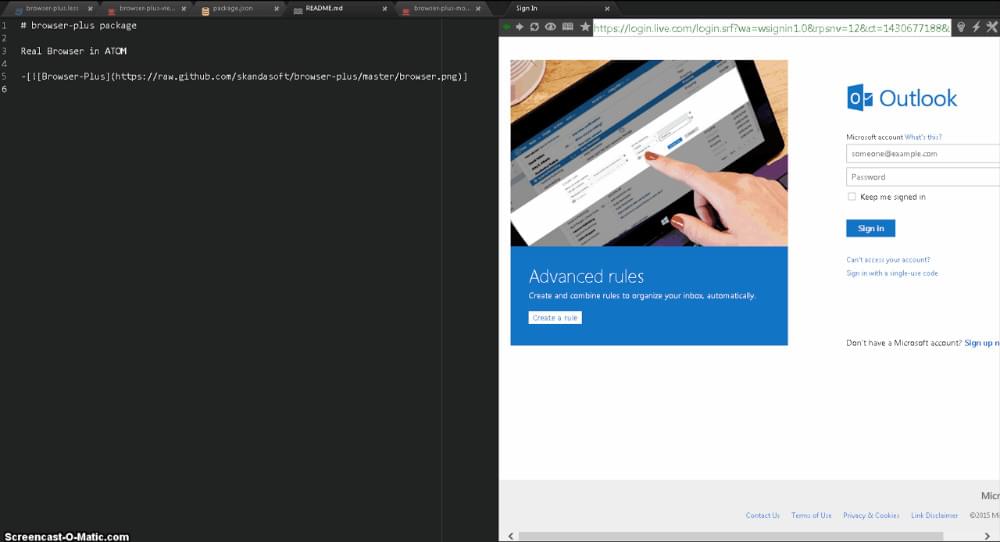Switch to the browser-plus-vie... tab
This screenshot has width=1000, height=542.
(x=147, y=8)
